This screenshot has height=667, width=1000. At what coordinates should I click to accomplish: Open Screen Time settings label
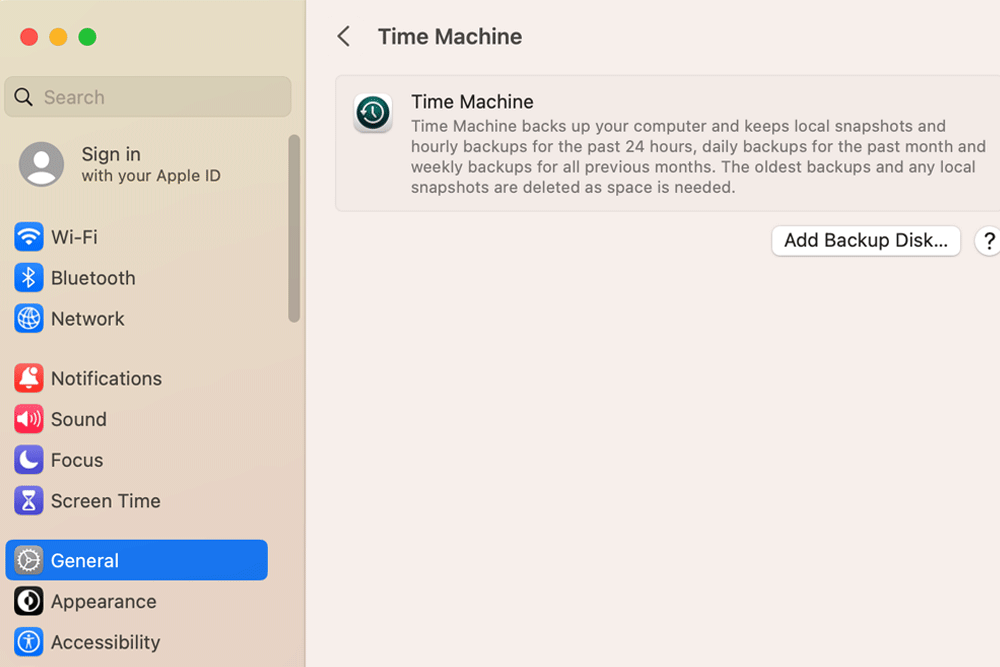(106, 501)
